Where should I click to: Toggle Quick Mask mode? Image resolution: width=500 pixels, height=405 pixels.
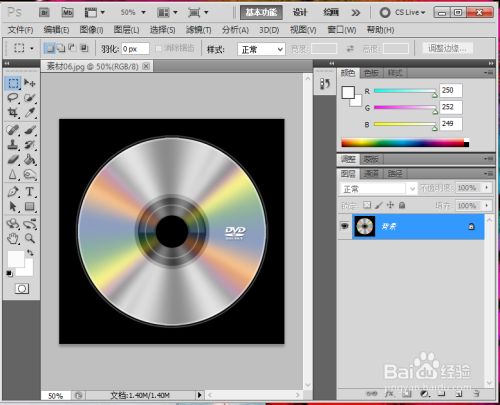(22, 289)
